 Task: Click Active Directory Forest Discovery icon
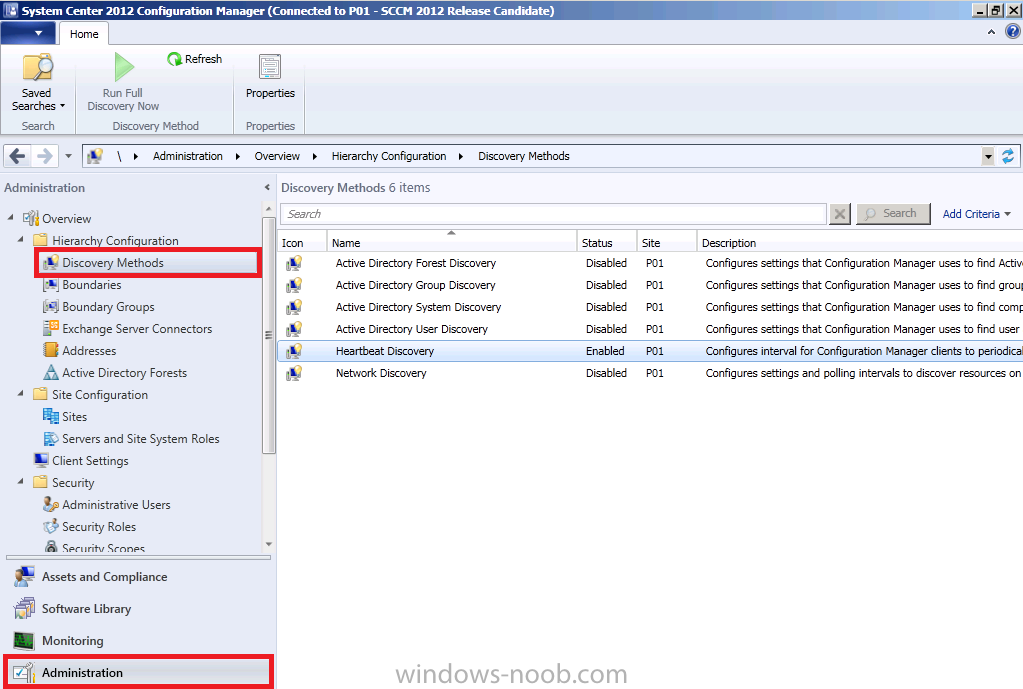294,263
